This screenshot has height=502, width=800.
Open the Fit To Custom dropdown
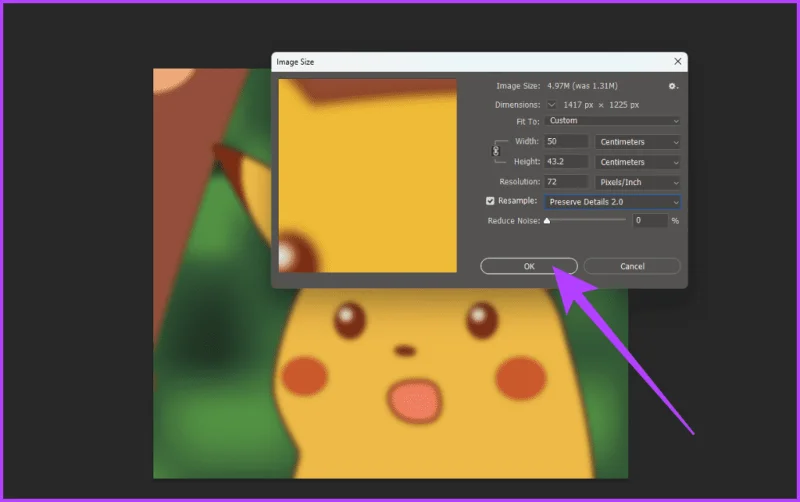[612, 121]
